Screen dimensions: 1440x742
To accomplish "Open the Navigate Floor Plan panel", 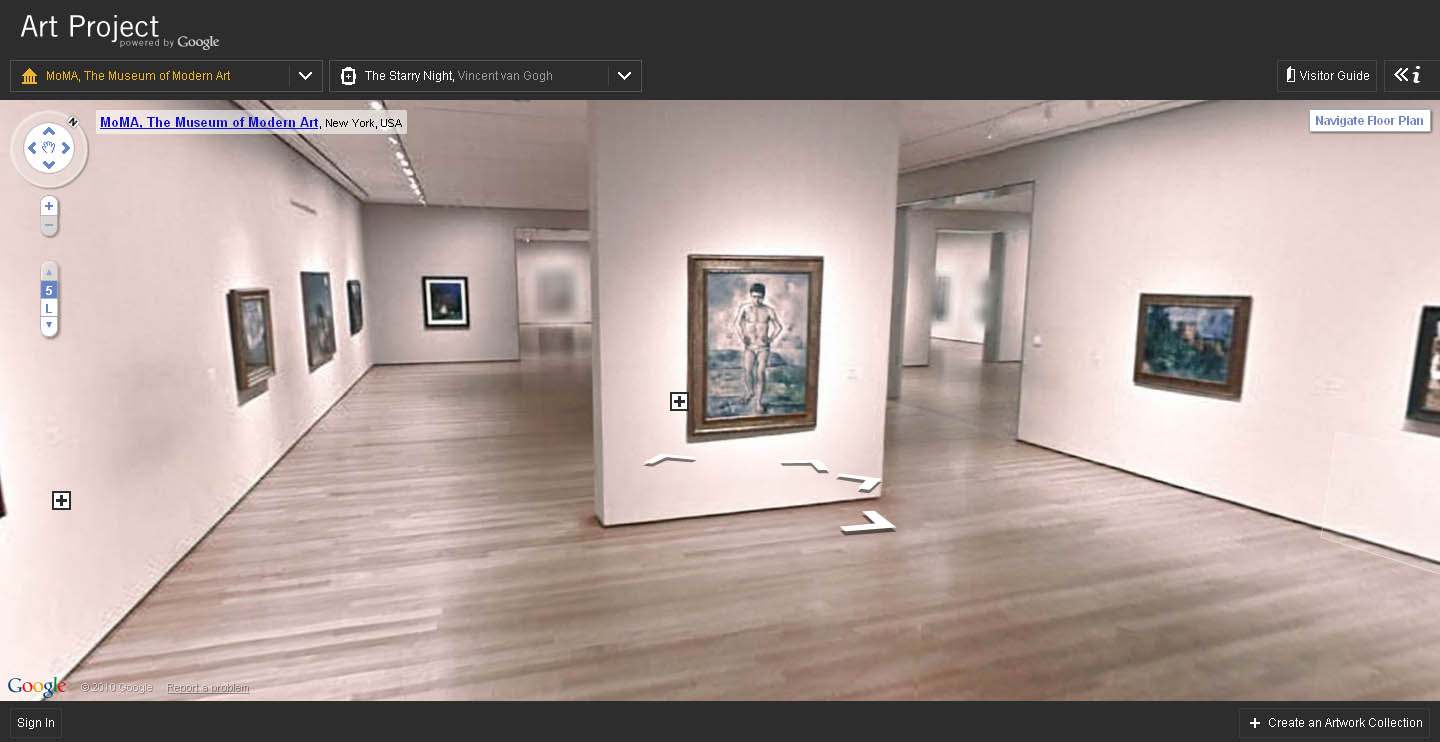I will coord(1369,121).
